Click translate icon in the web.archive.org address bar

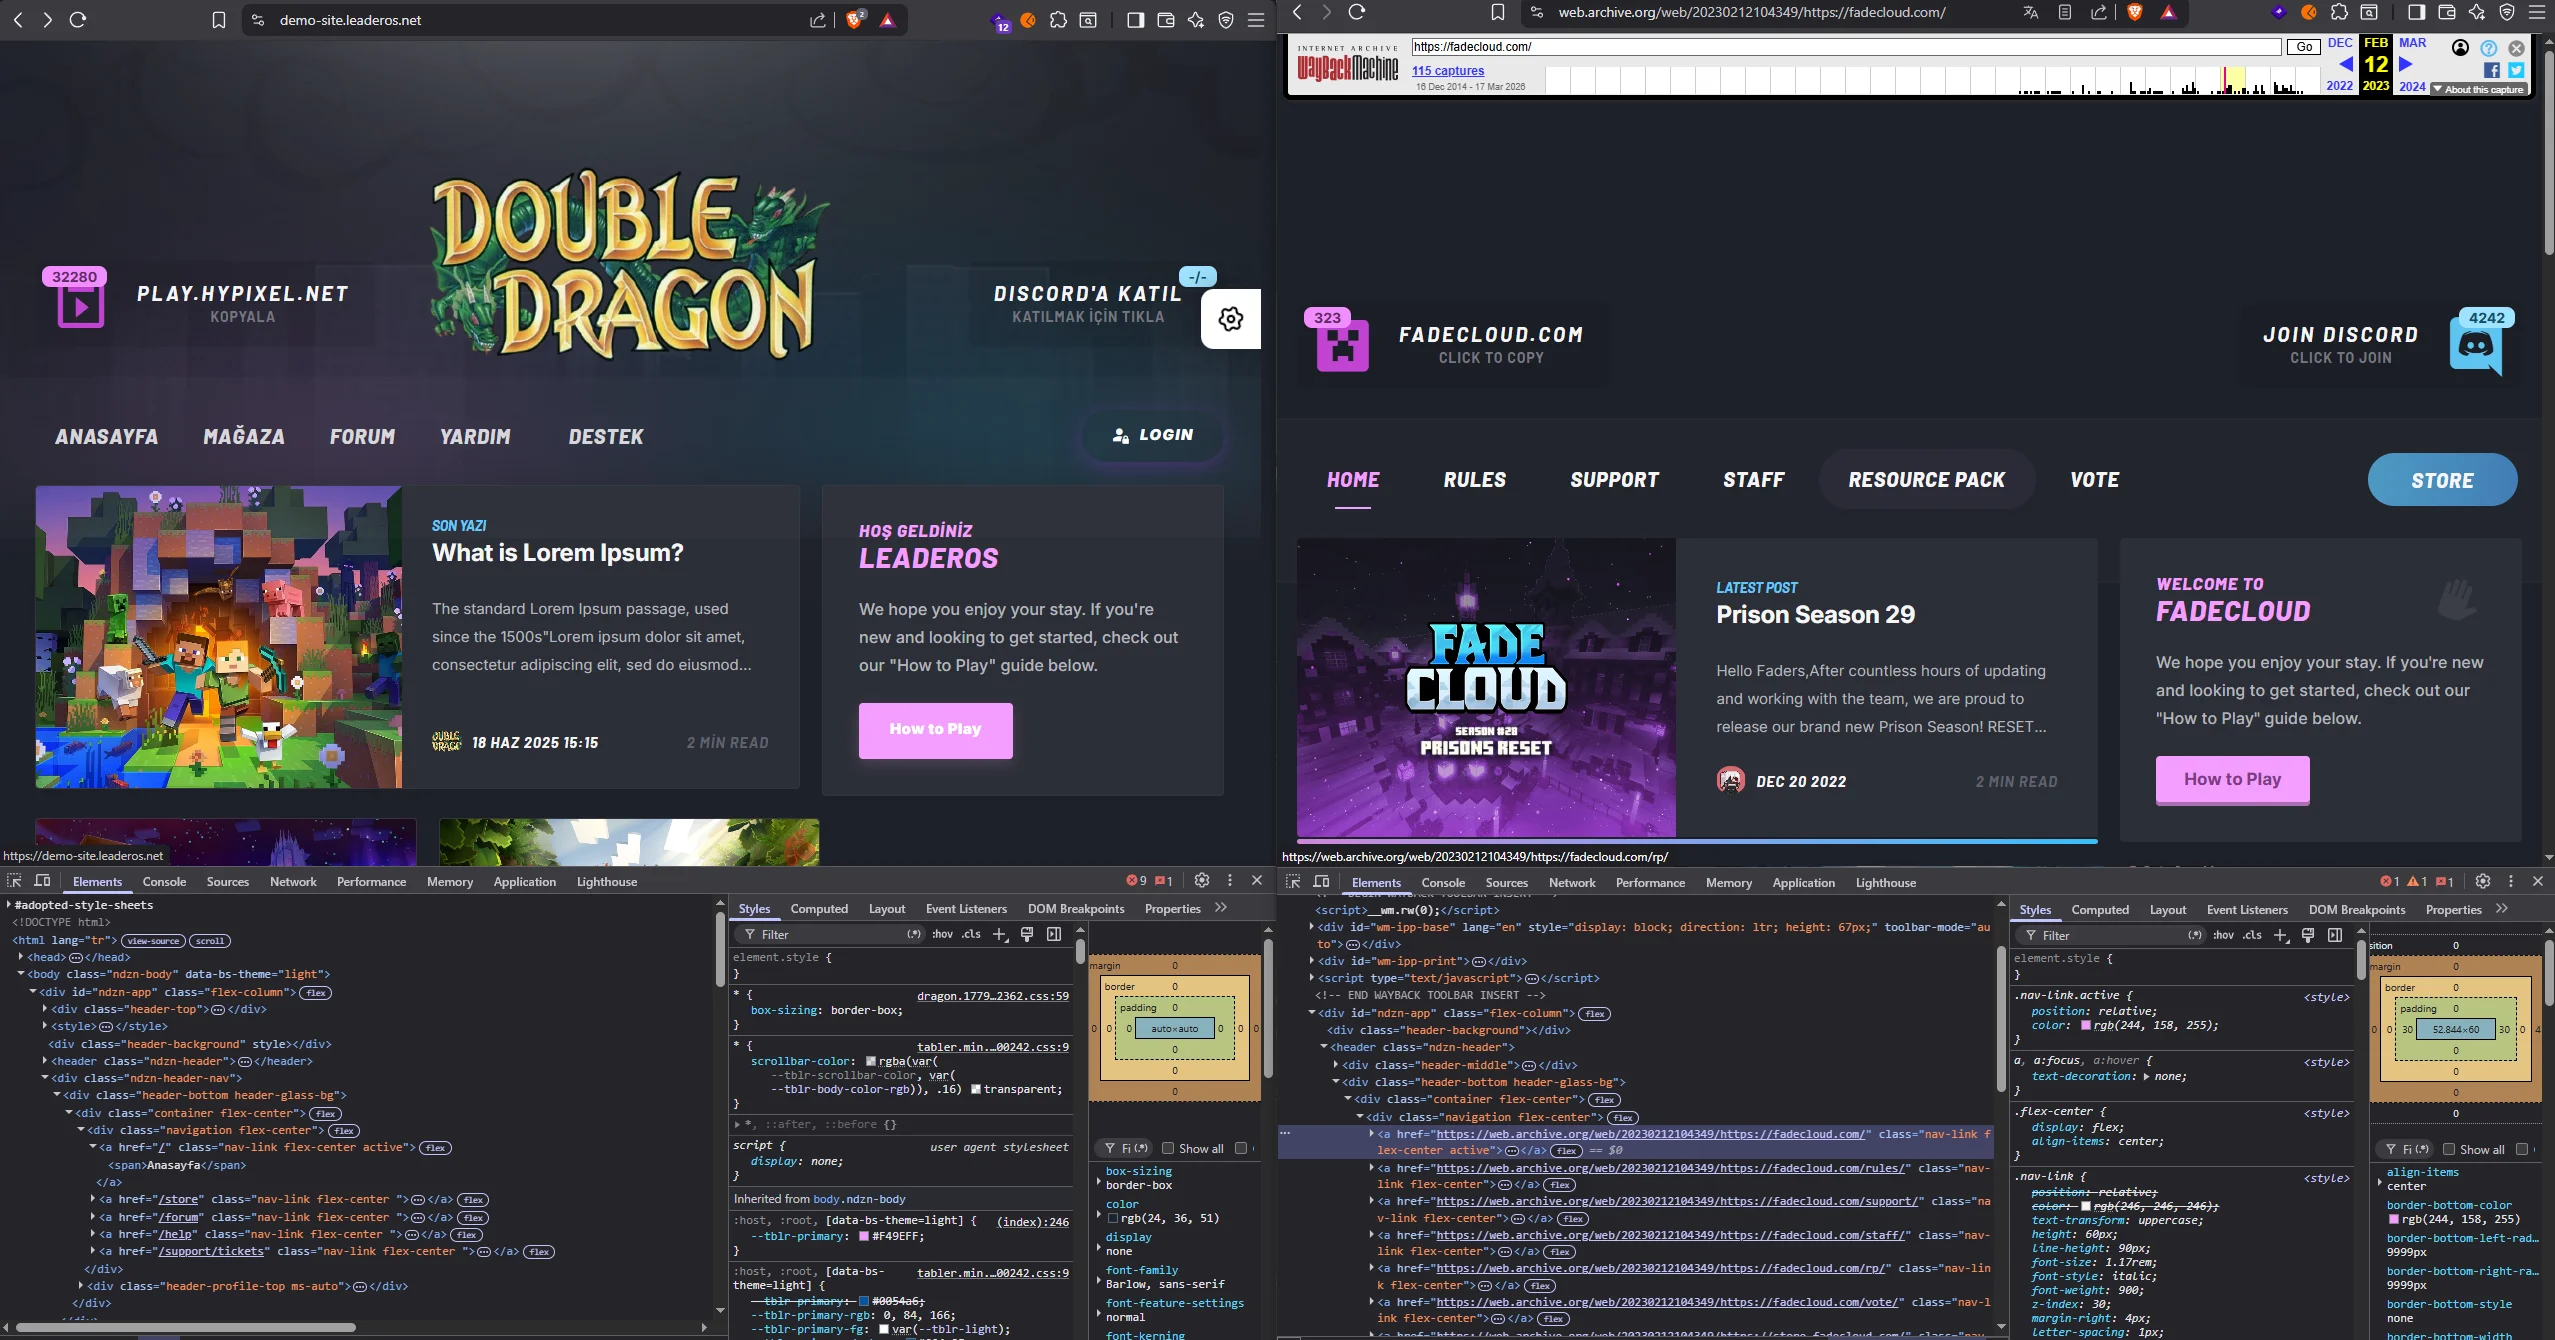point(2030,12)
